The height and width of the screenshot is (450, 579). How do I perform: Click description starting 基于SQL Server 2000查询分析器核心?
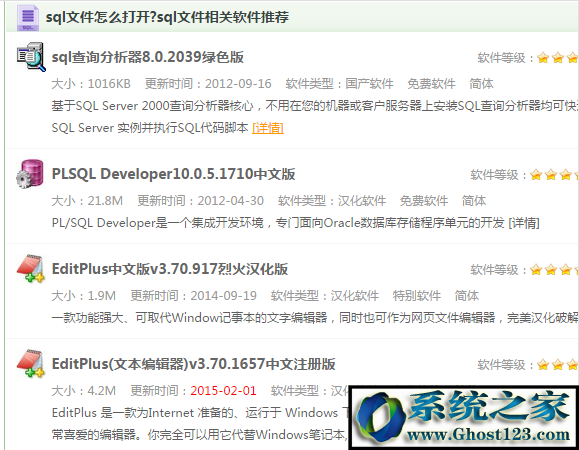[x=315, y=117]
